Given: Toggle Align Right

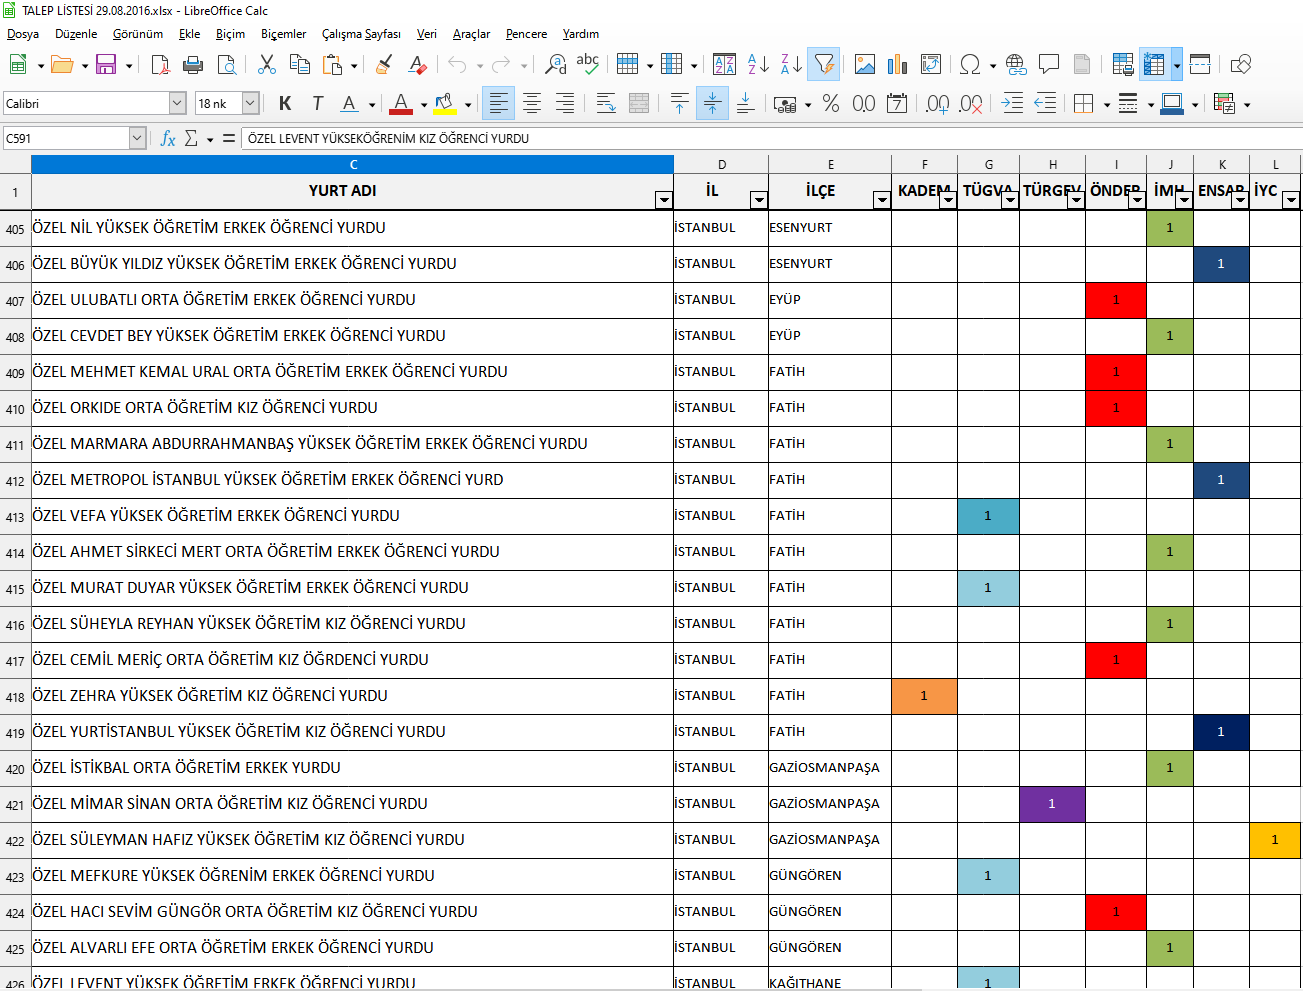Looking at the screenshot, I should [565, 104].
